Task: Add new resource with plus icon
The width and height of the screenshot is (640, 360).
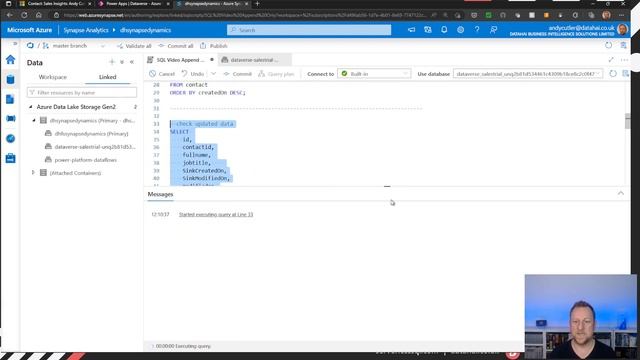Action: click(x=112, y=62)
